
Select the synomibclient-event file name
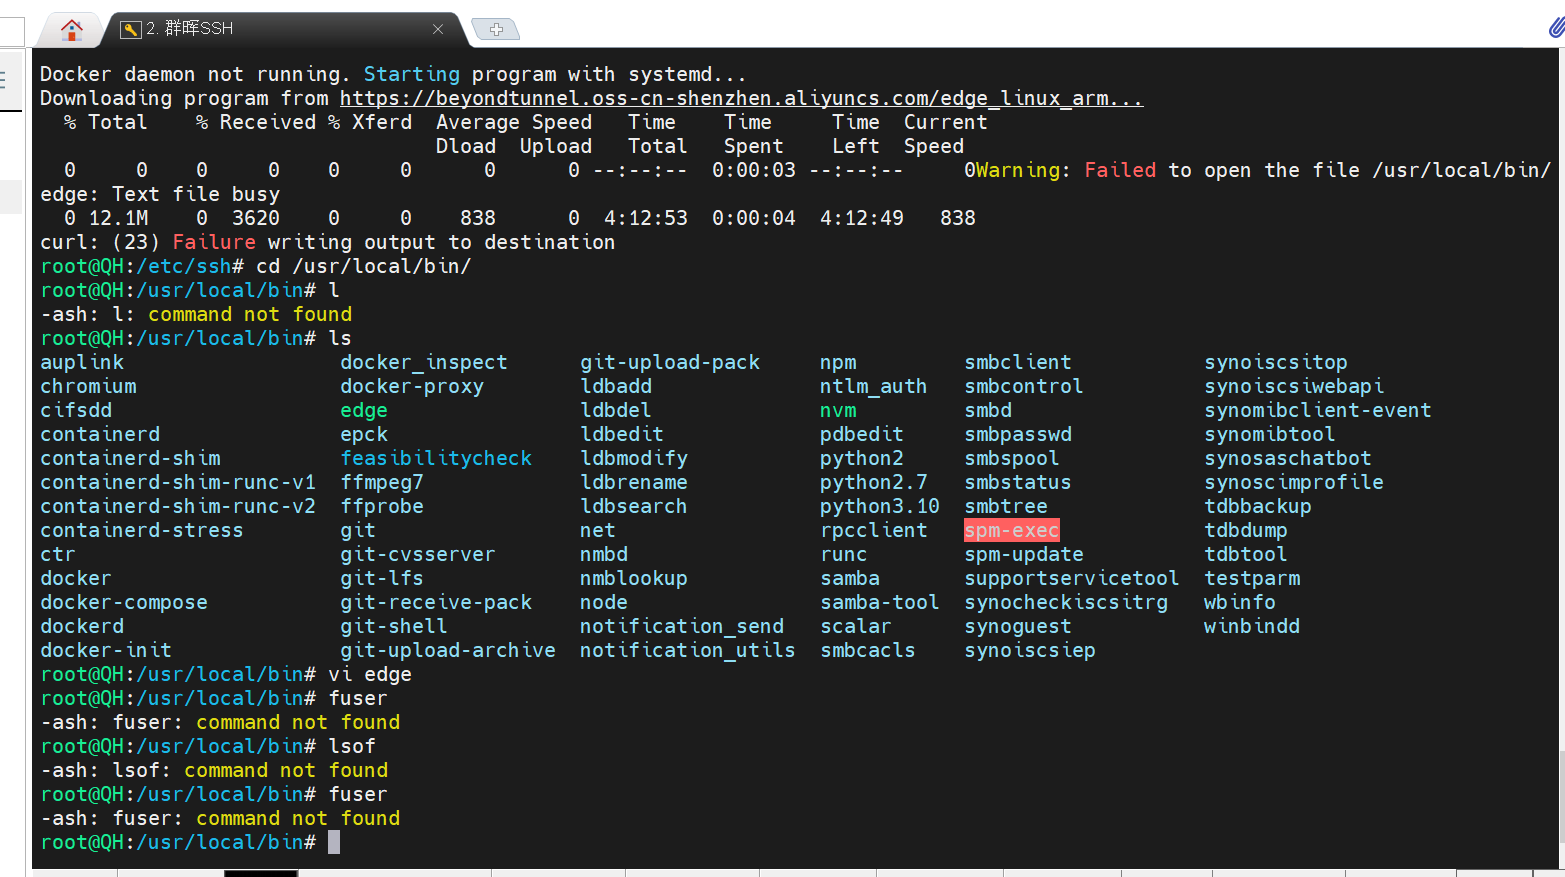tap(1318, 410)
